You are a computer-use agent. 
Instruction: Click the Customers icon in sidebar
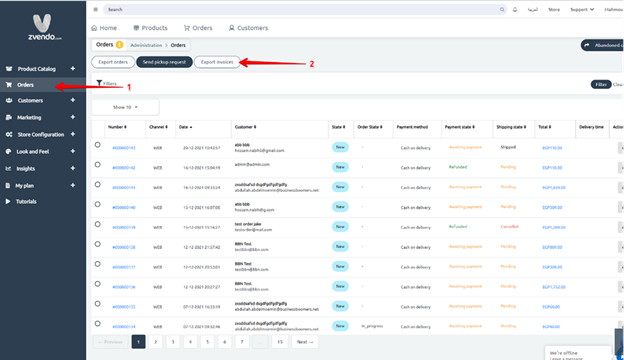pyautogui.click(x=9, y=101)
